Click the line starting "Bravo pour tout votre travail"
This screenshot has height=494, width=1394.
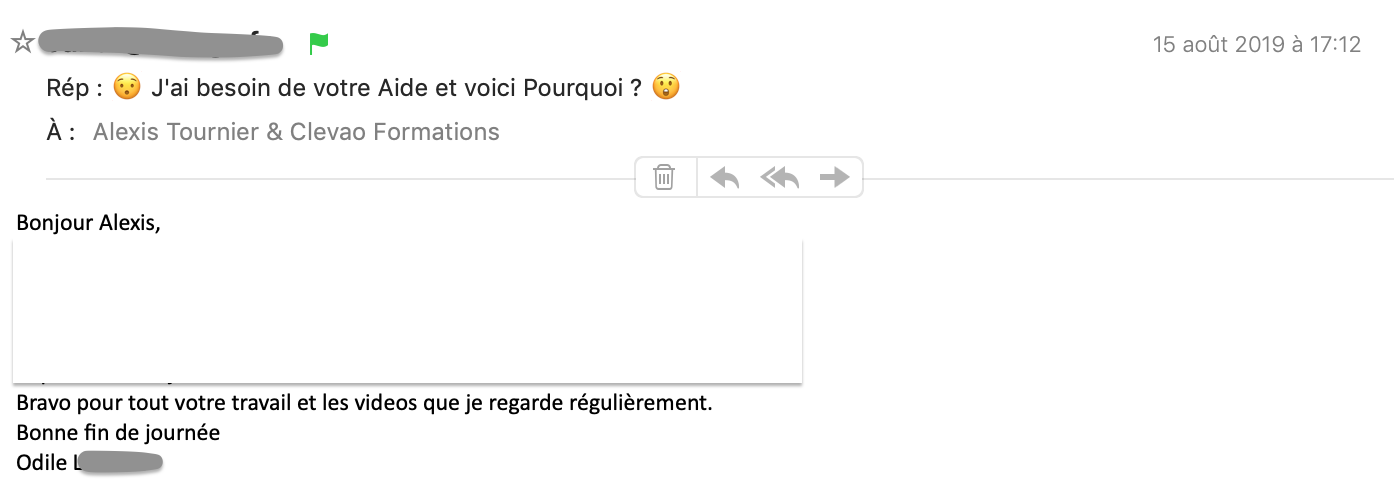coord(365,404)
